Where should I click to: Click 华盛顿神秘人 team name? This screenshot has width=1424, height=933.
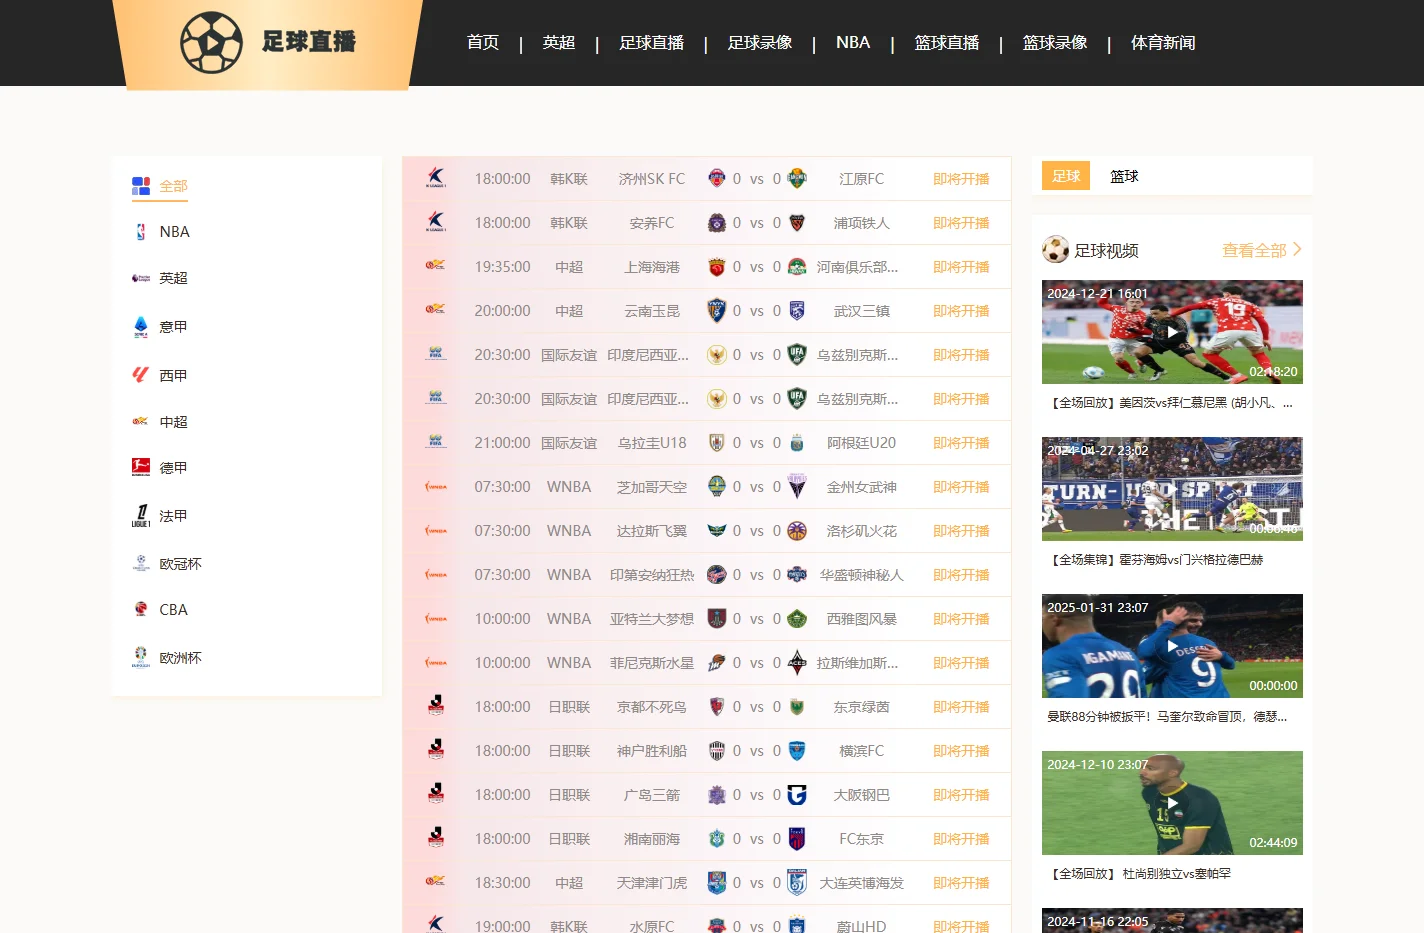[862, 575]
